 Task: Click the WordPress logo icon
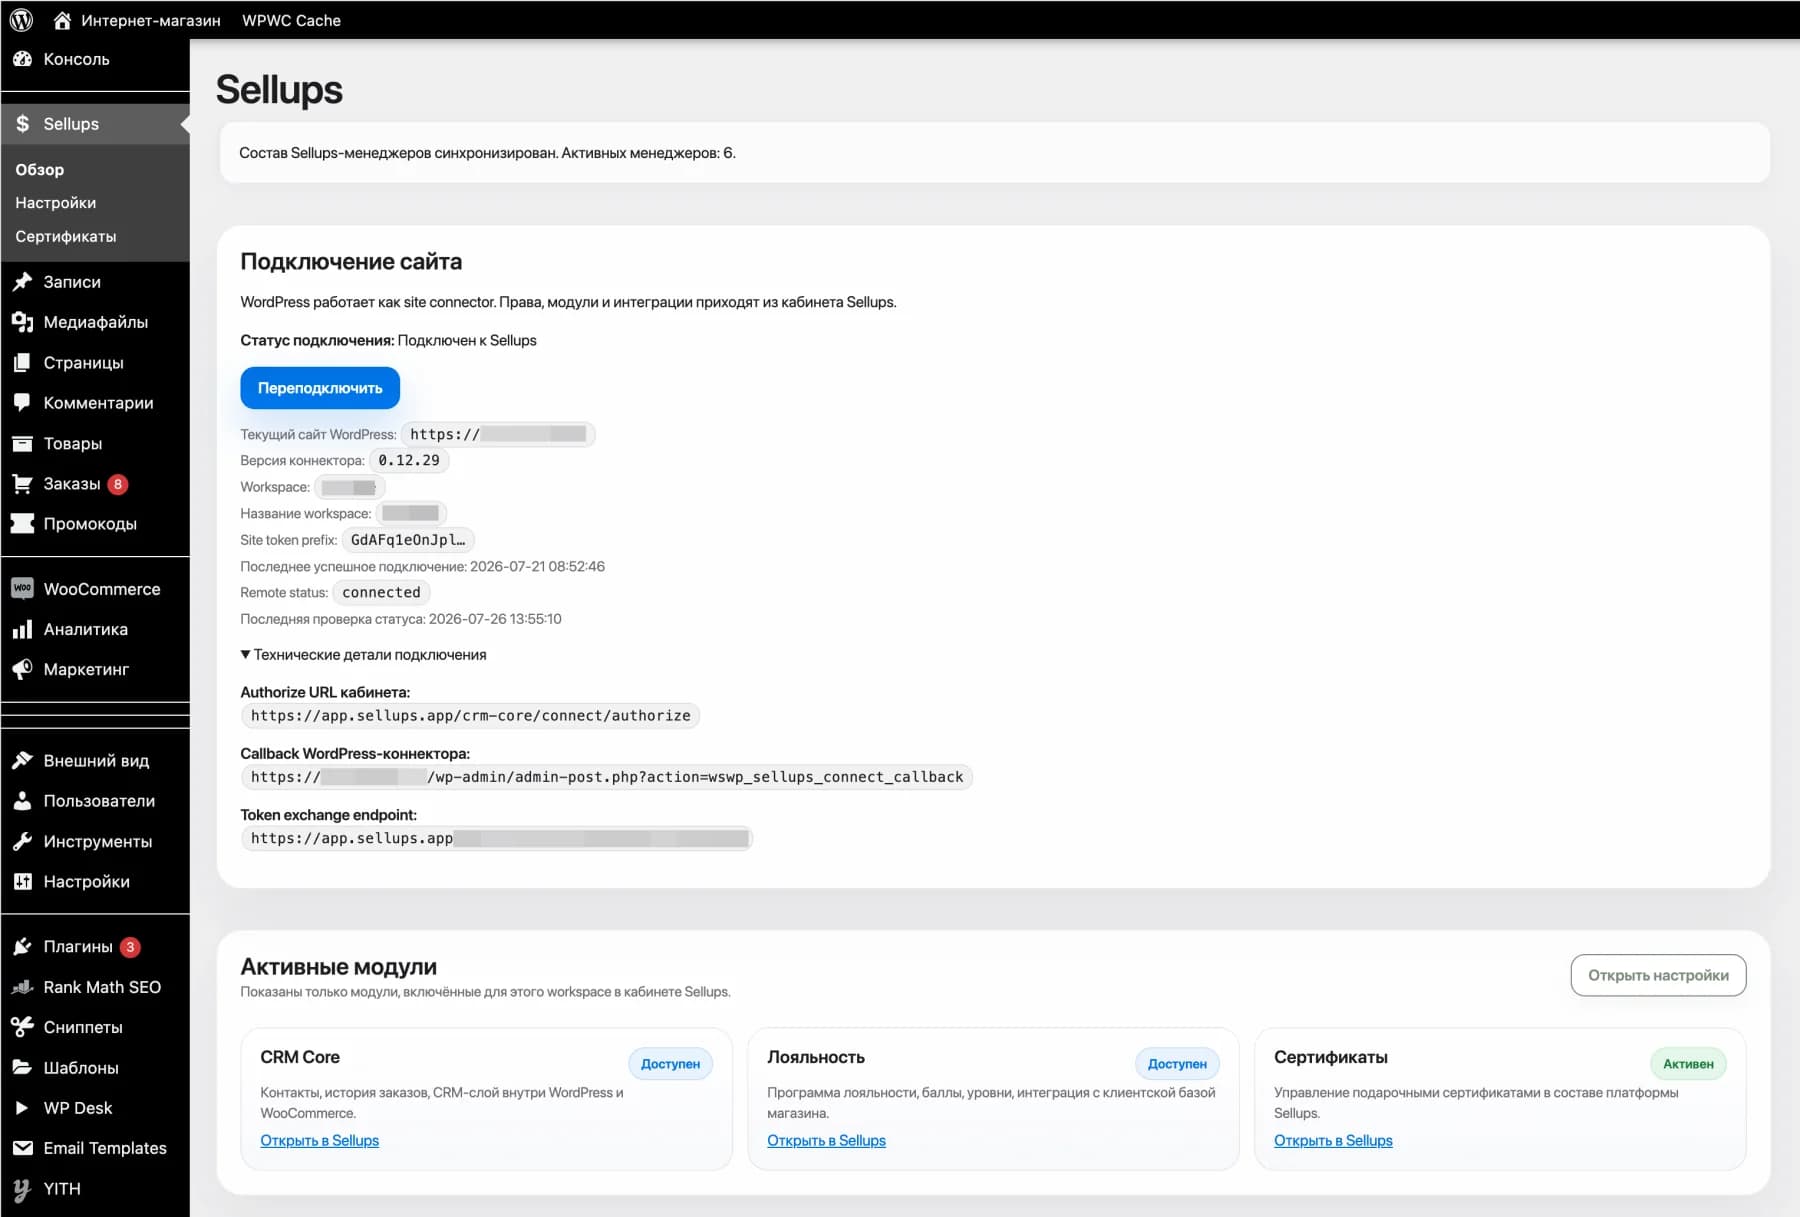(x=21, y=20)
